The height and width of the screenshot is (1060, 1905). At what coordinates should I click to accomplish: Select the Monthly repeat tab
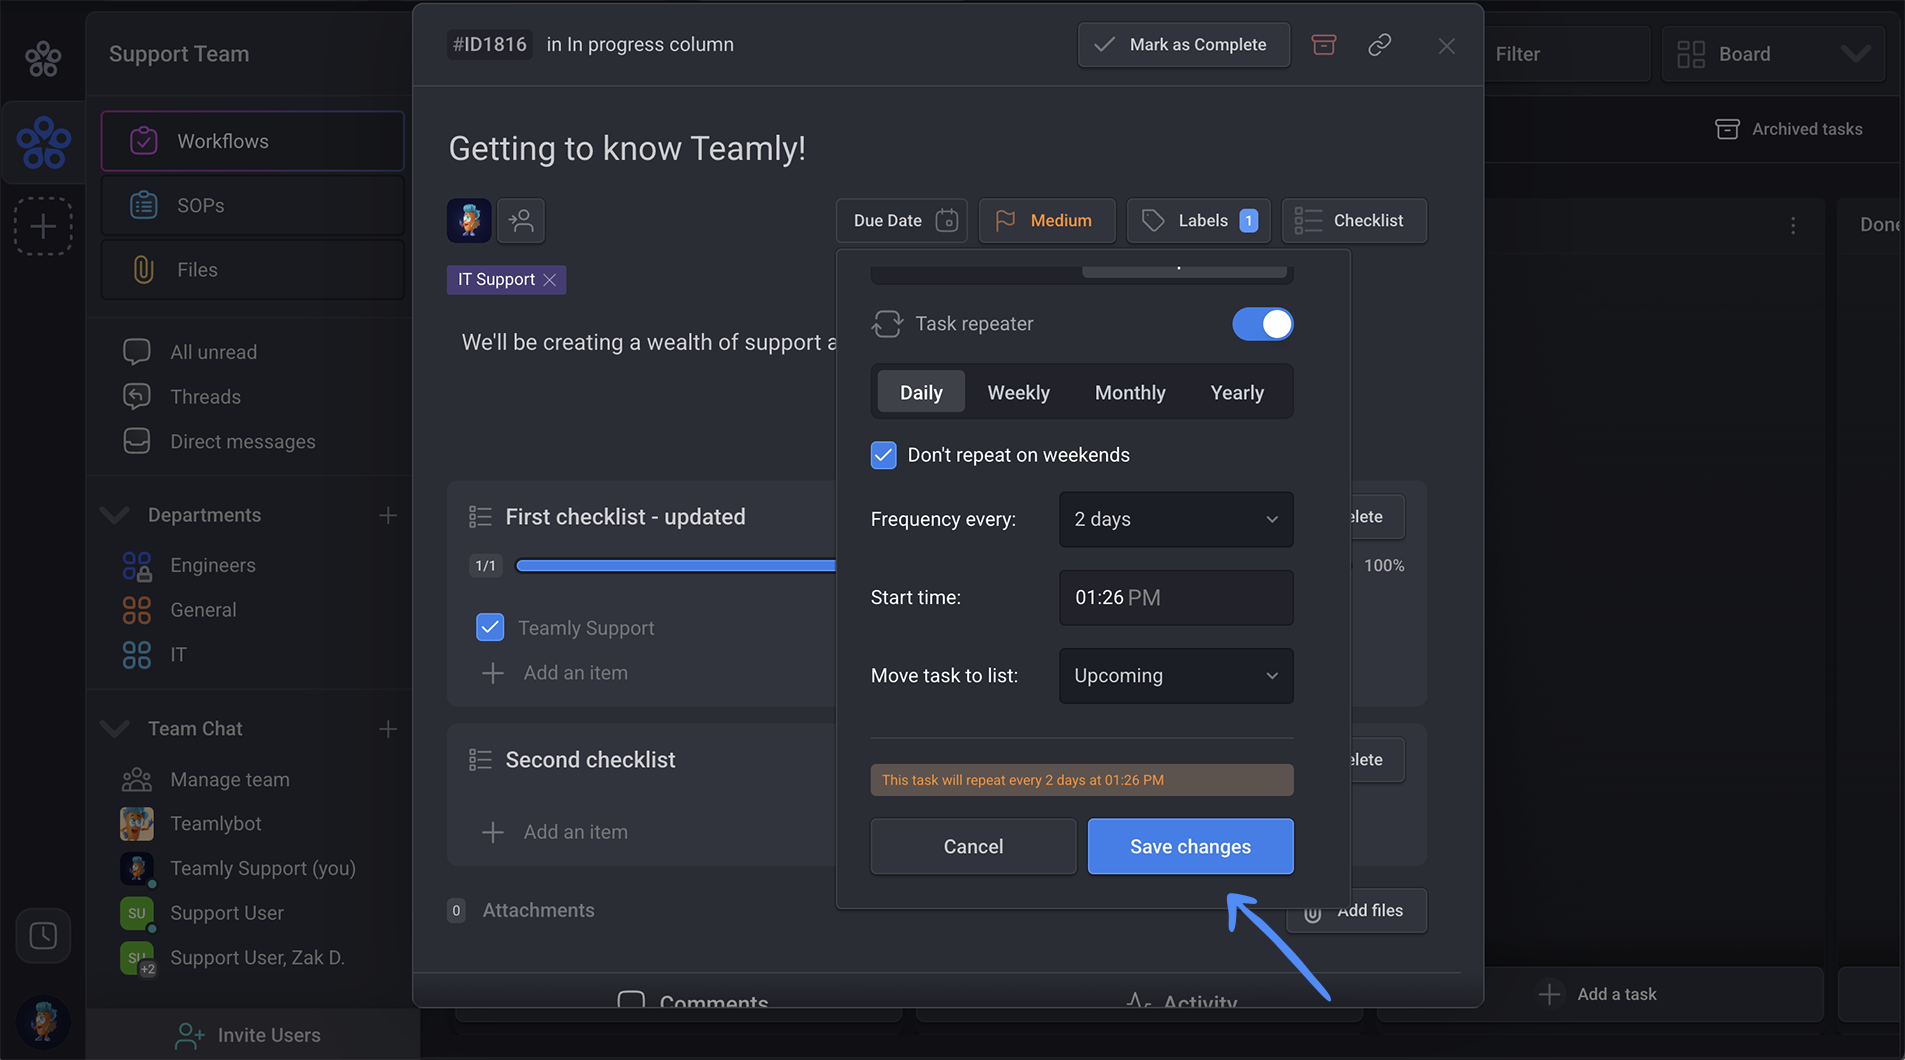[1130, 392]
